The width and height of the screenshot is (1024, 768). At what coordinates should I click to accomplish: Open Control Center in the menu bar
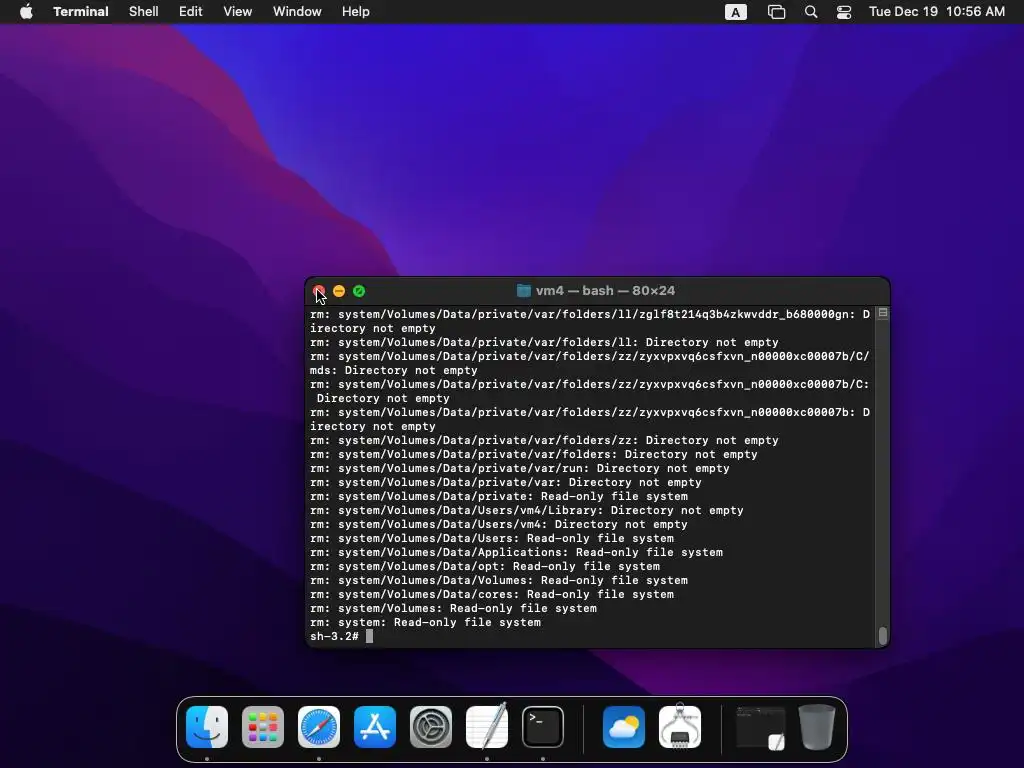(x=844, y=12)
